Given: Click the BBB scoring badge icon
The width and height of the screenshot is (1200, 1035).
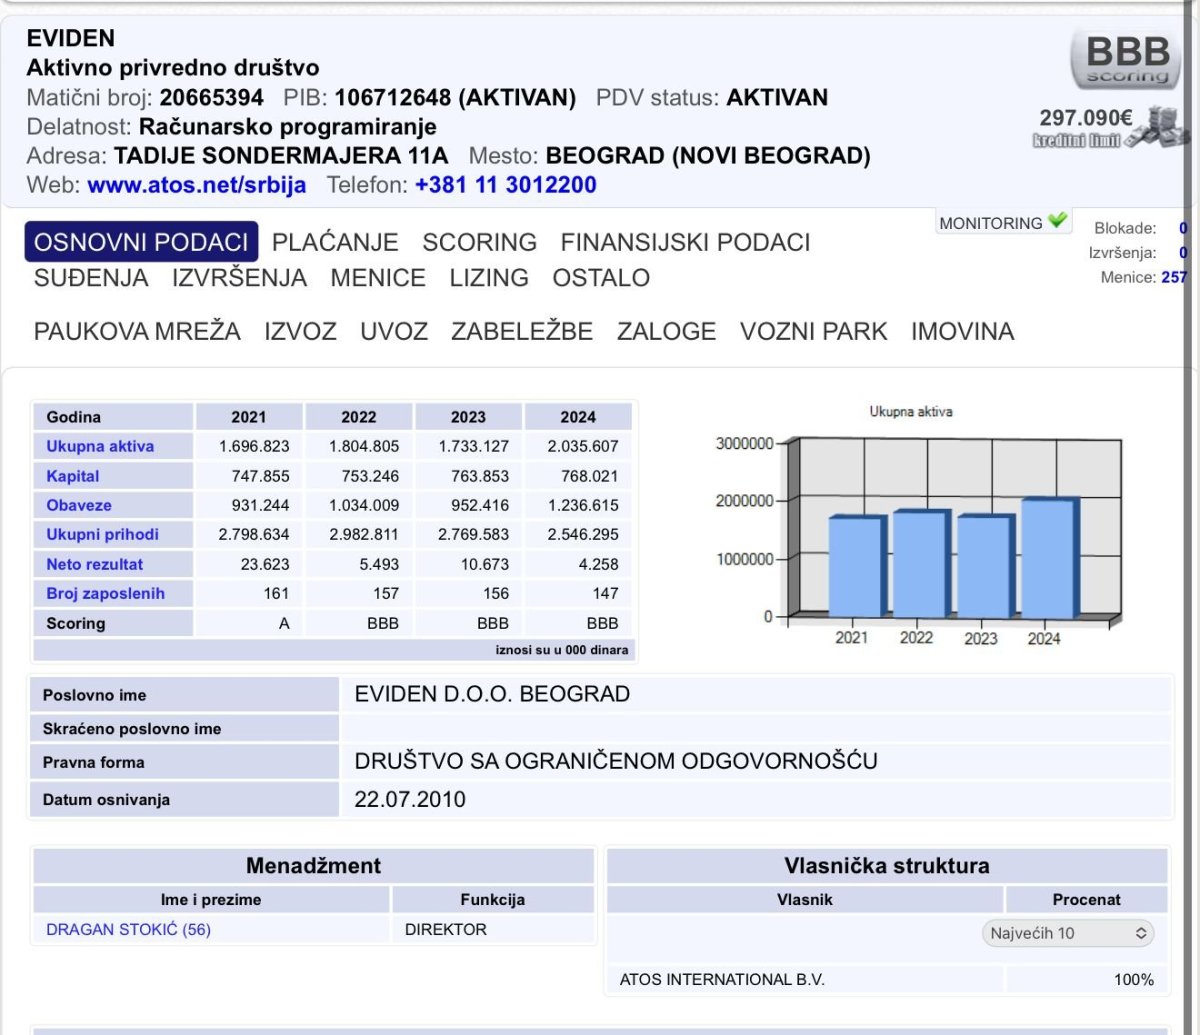Looking at the screenshot, I should [1126, 59].
